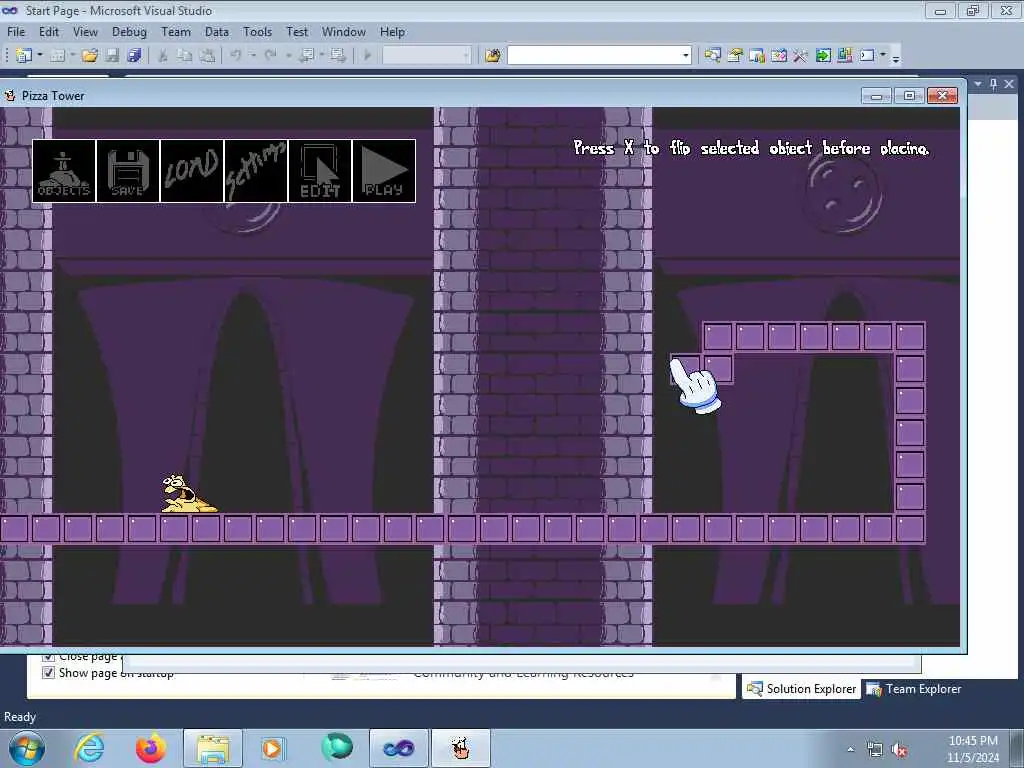Click the Solution Explorer toolbar icon
Screen dimensions: 1024x768
click(712, 56)
